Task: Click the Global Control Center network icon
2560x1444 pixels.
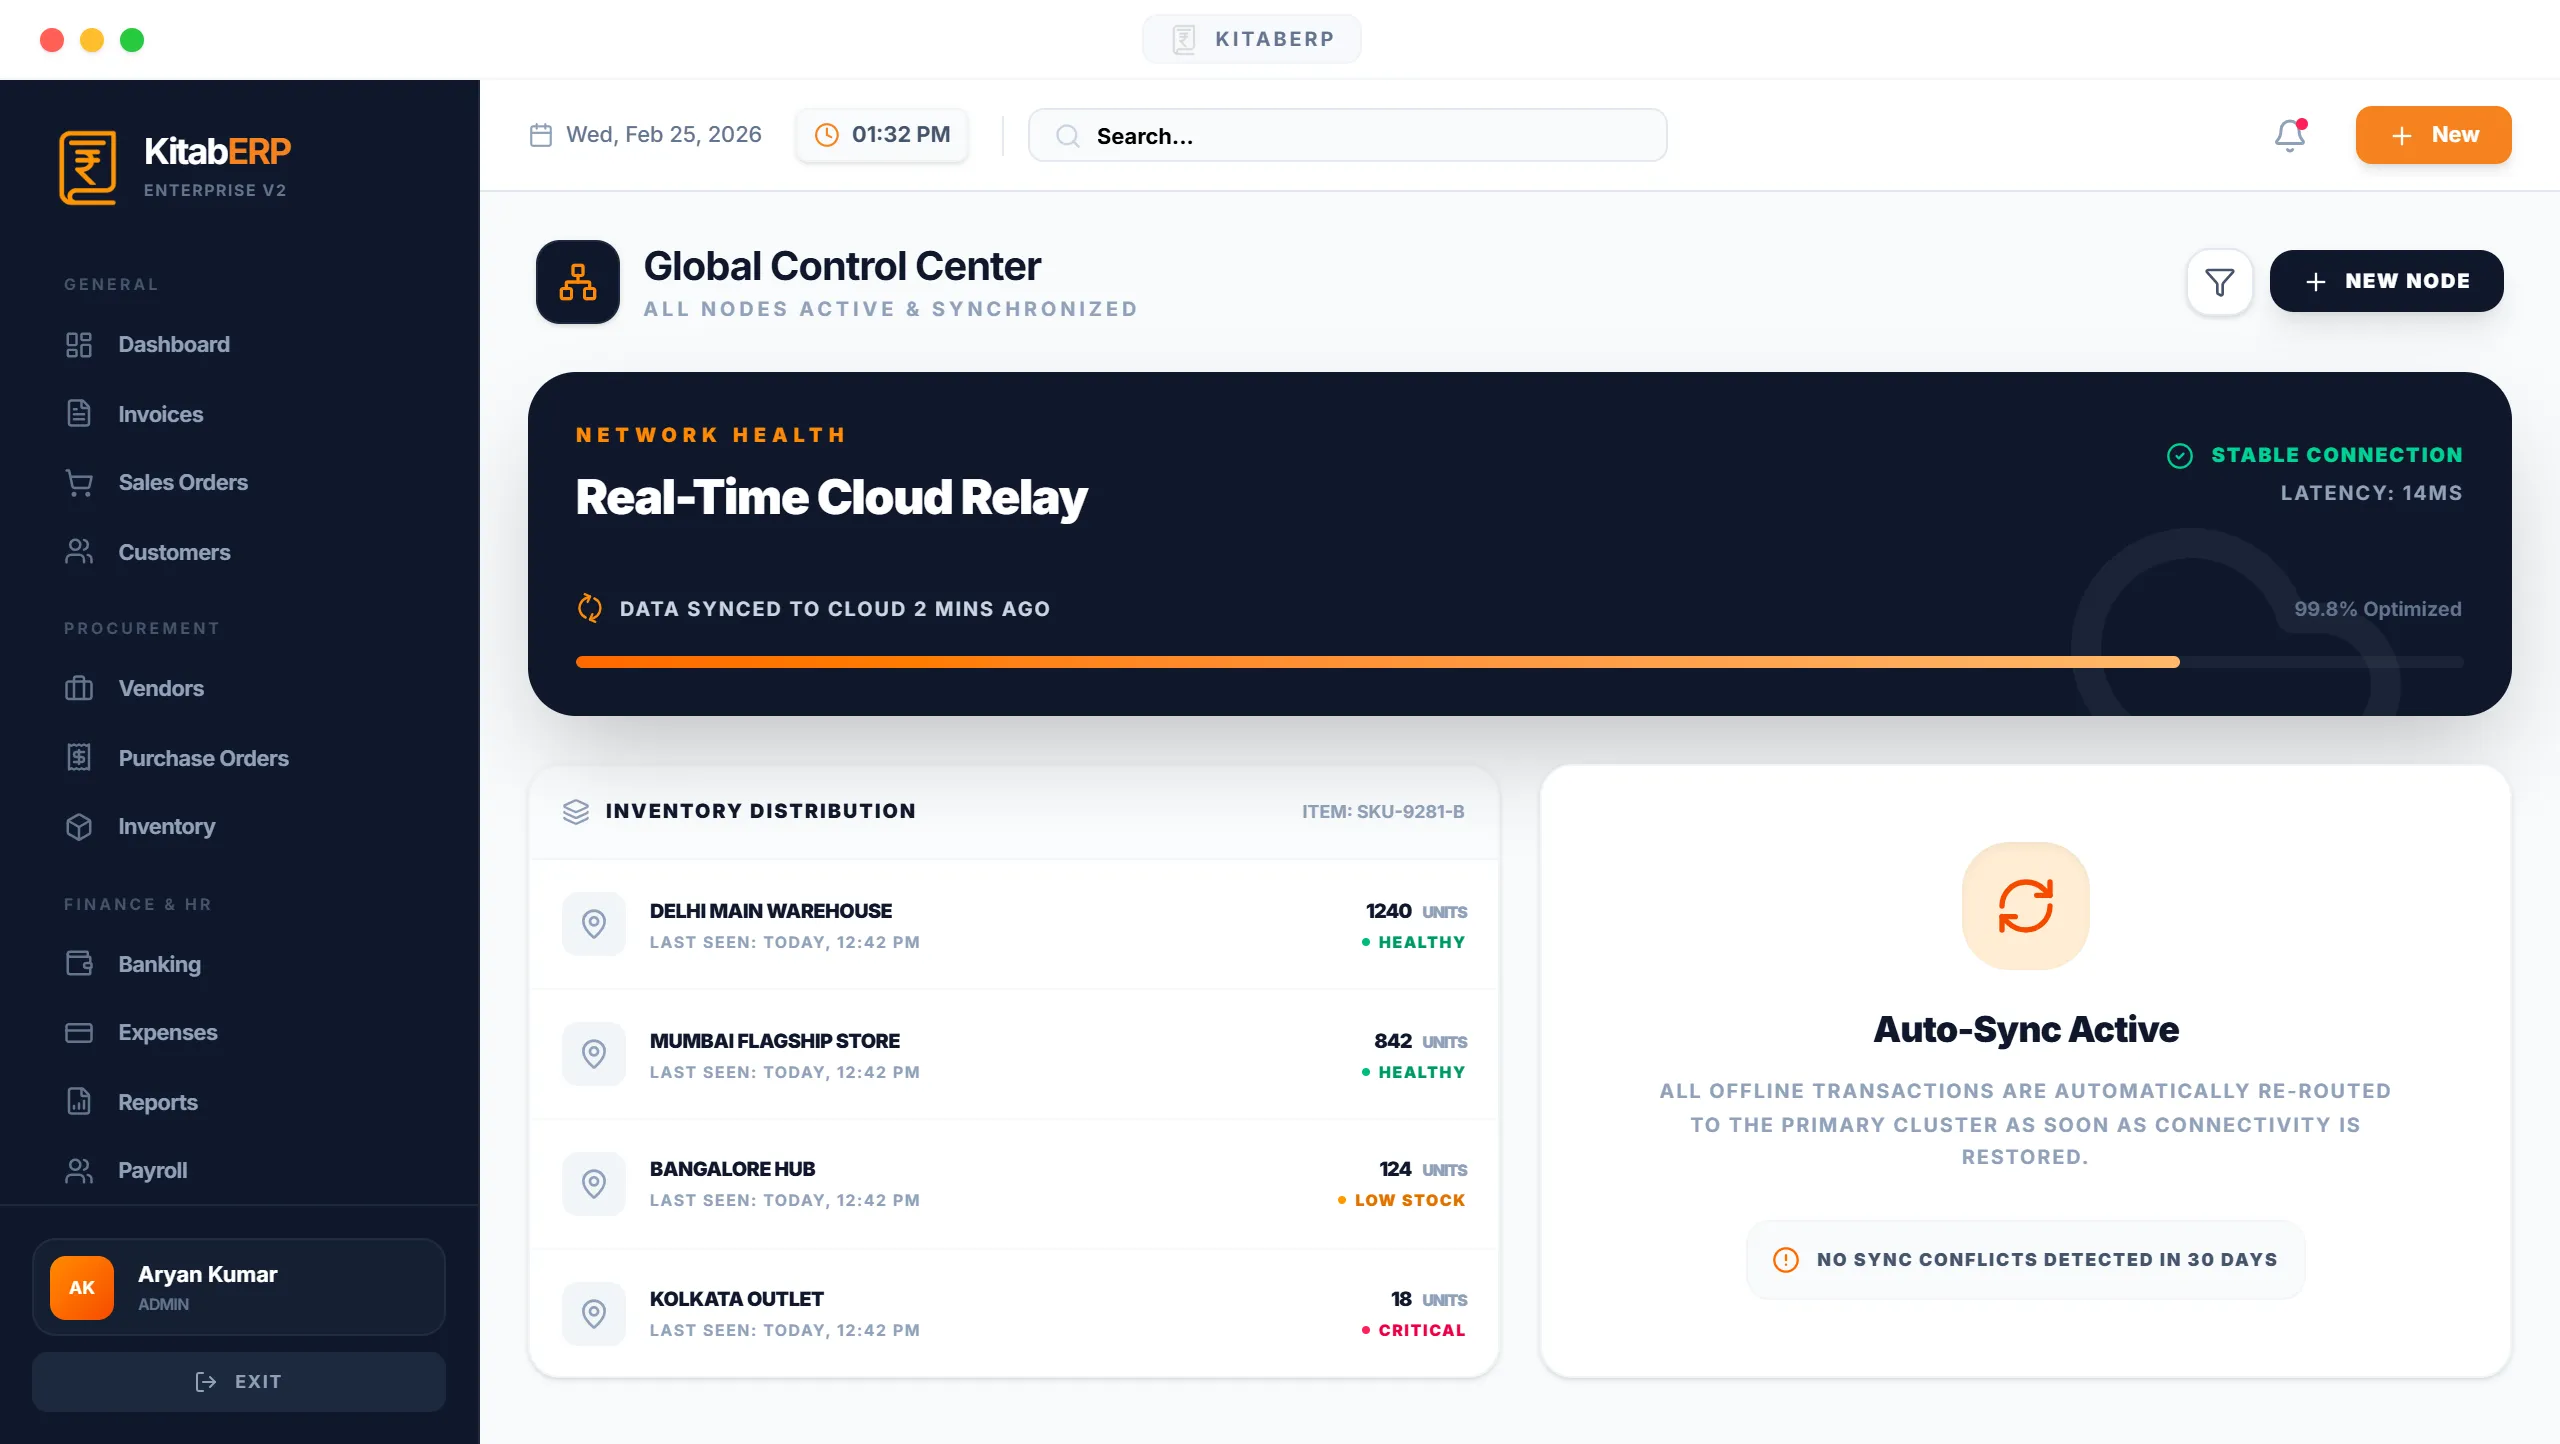Action: [578, 282]
